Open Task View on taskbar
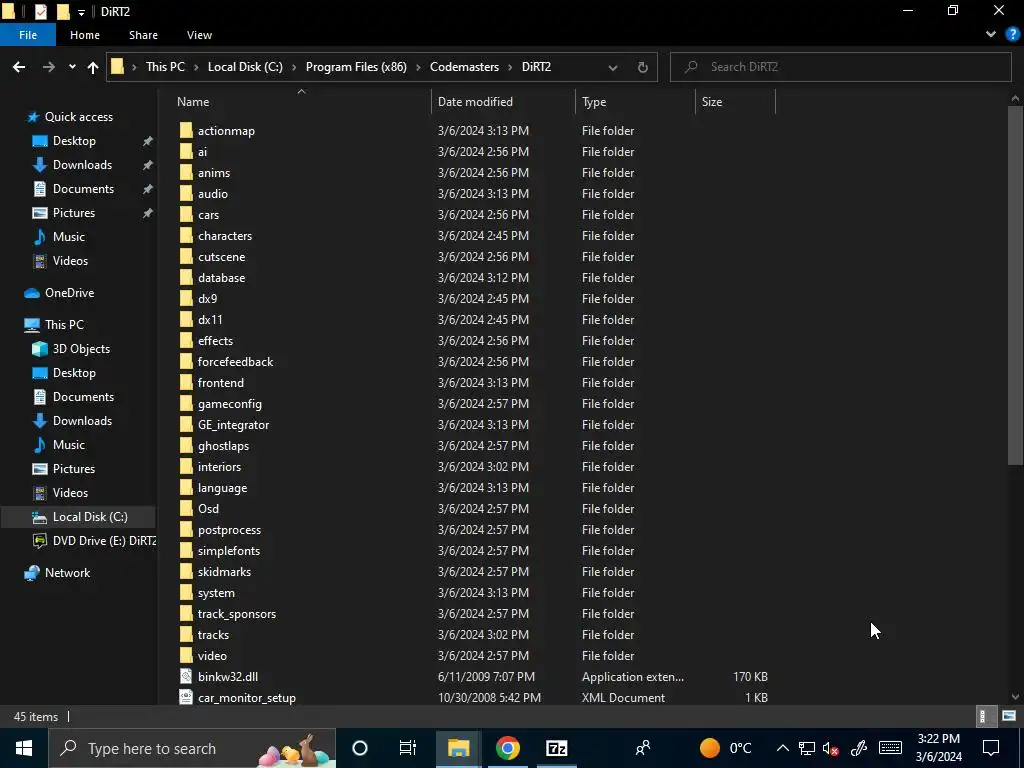This screenshot has height=768, width=1024. pos(408,748)
